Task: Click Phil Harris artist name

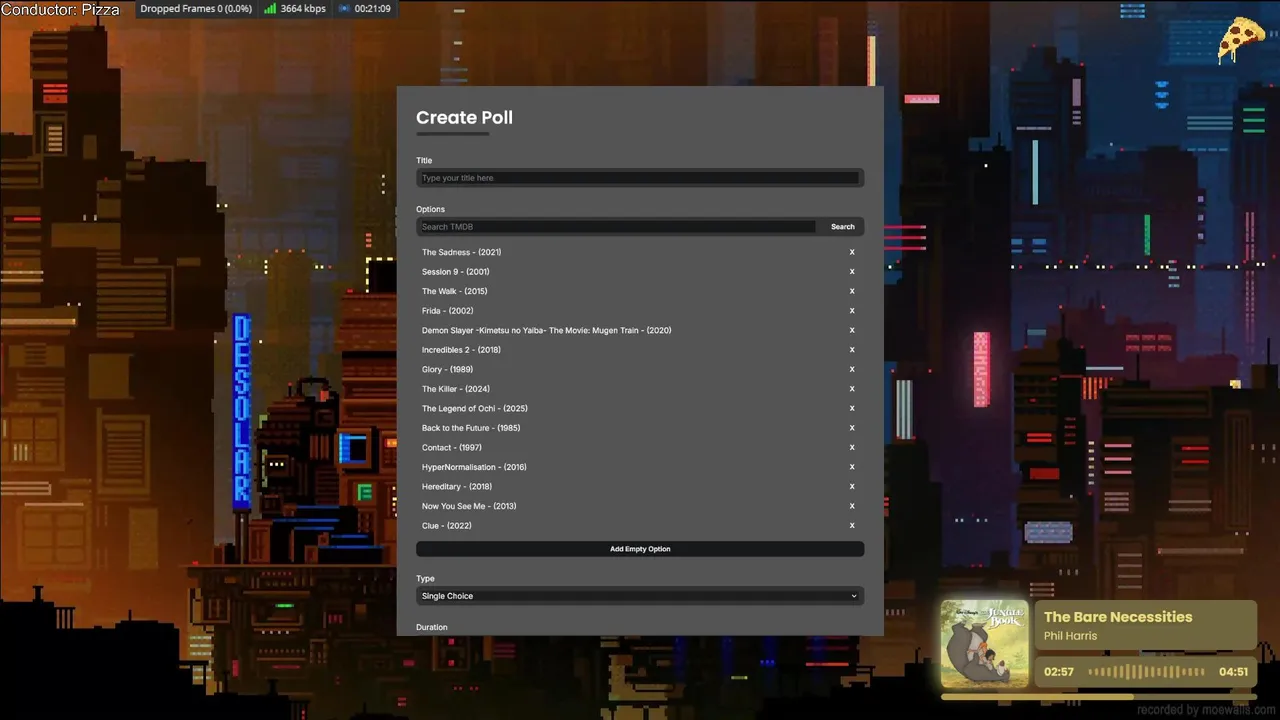Action: (1070, 636)
